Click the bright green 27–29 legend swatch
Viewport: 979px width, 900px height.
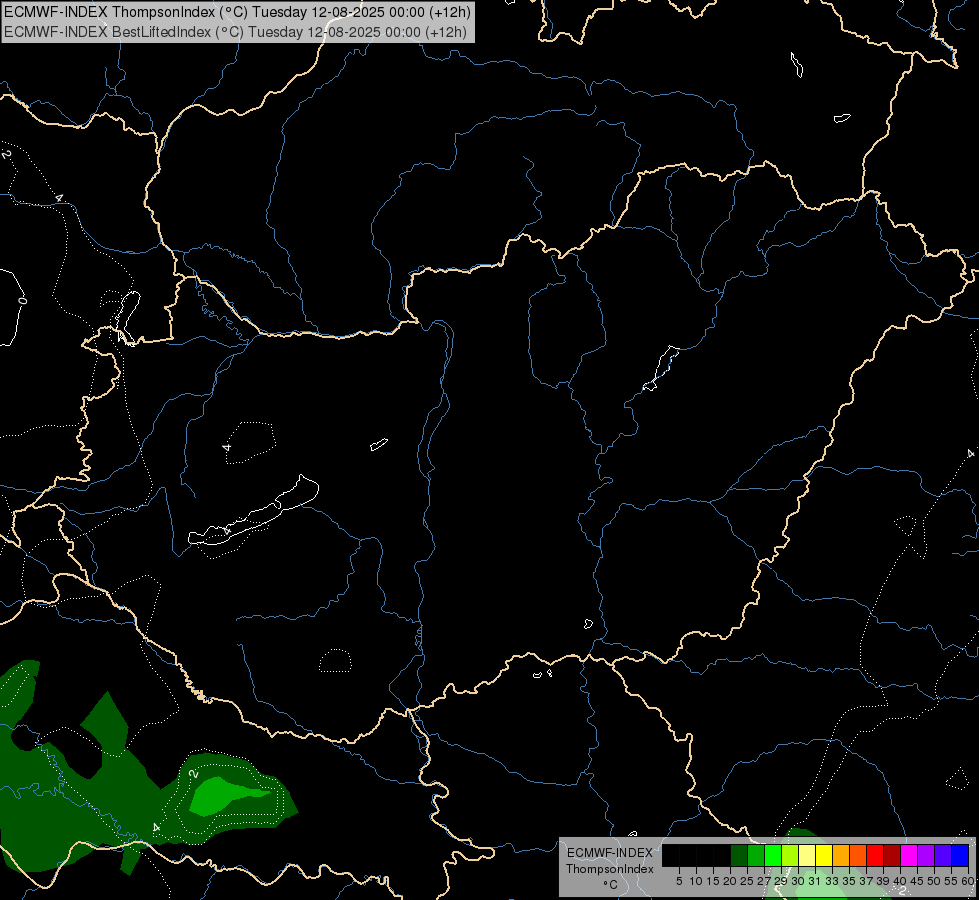pyautogui.click(x=774, y=855)
